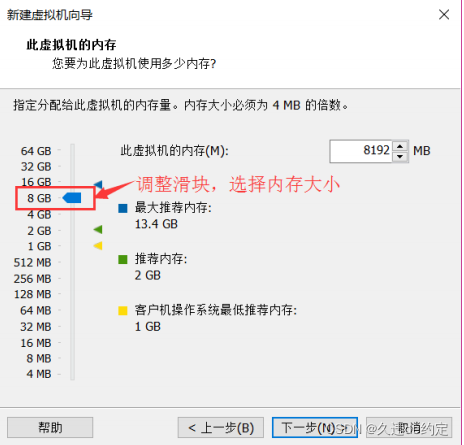Close the 新建虚拟机向导 dialog
The width and height of the screenshot is (464, 445).
click(x=444, y=15)
